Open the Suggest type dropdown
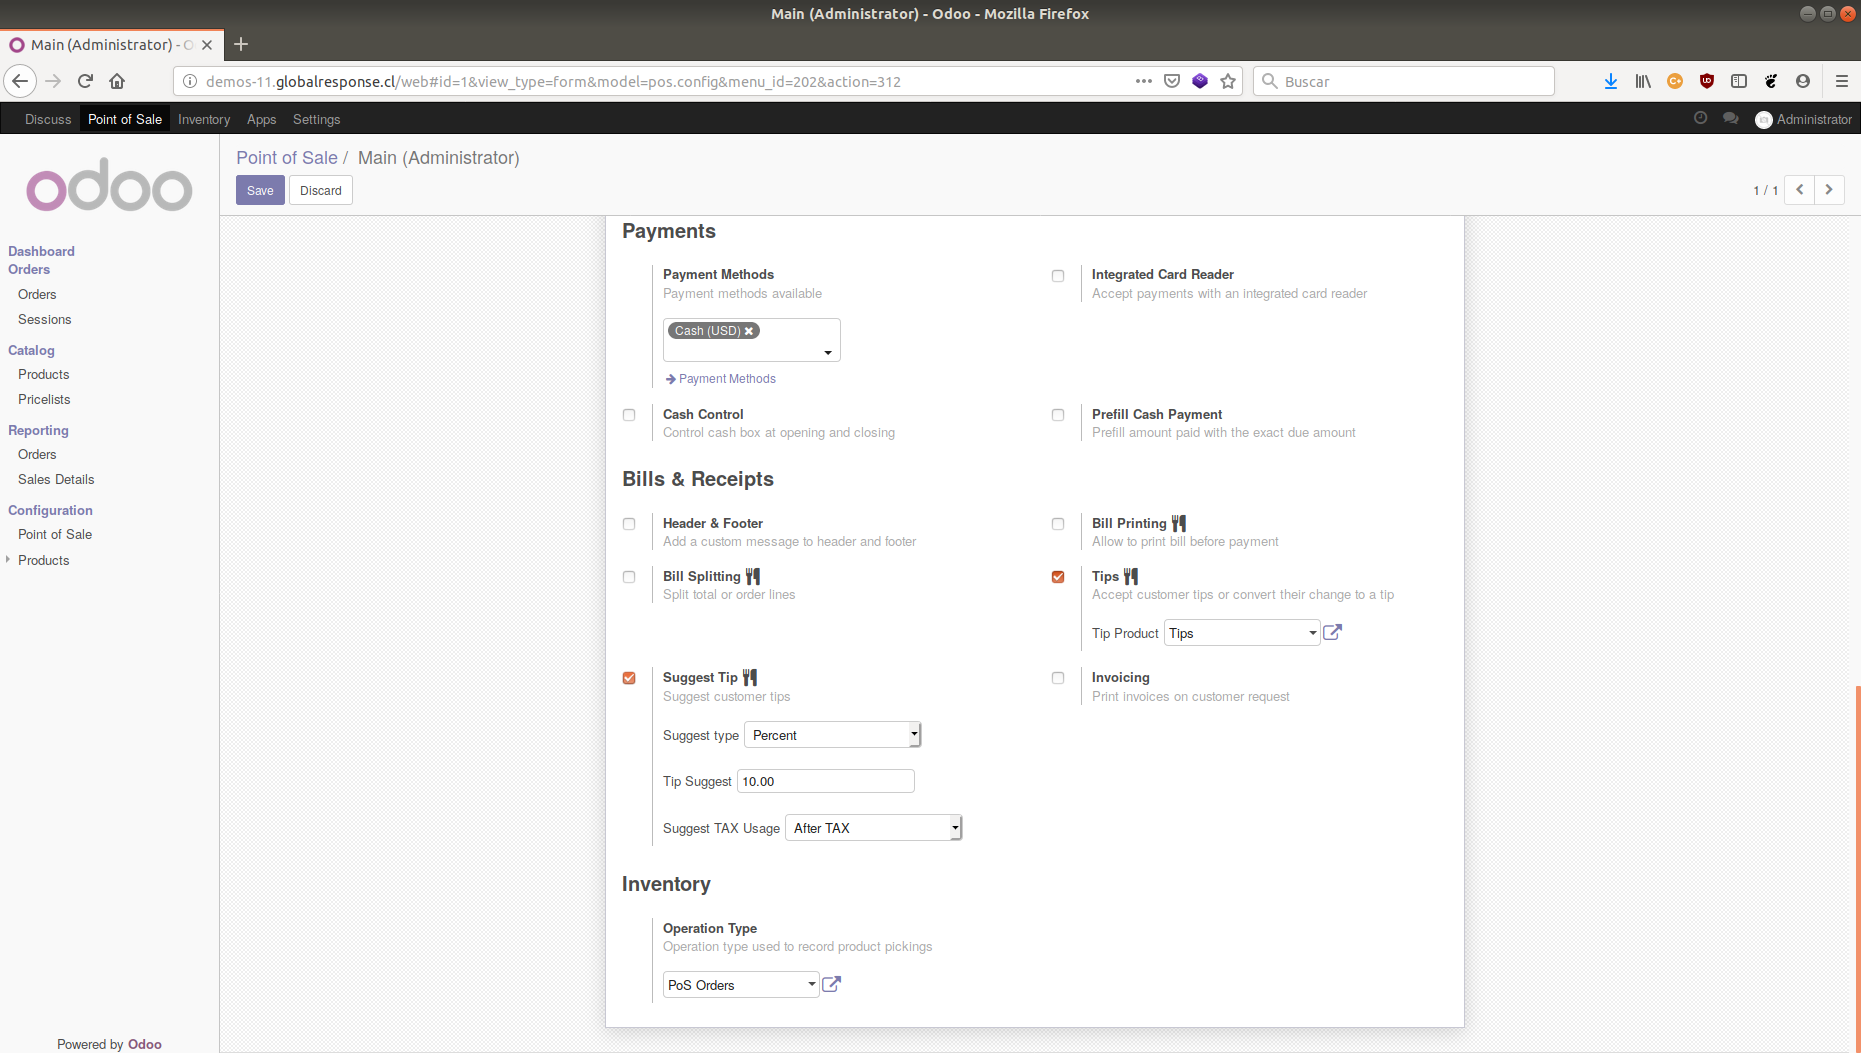 click(832, 735)
